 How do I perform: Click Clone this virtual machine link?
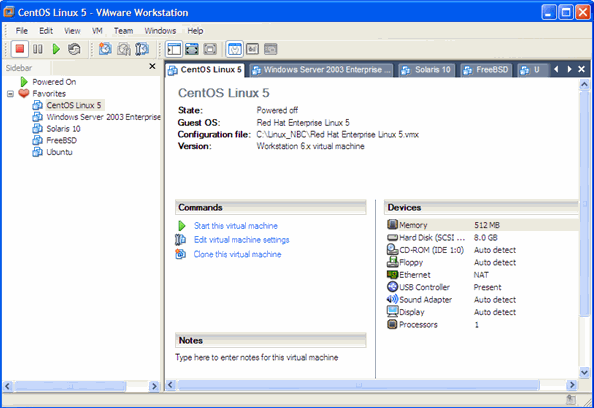coord(238,255)
